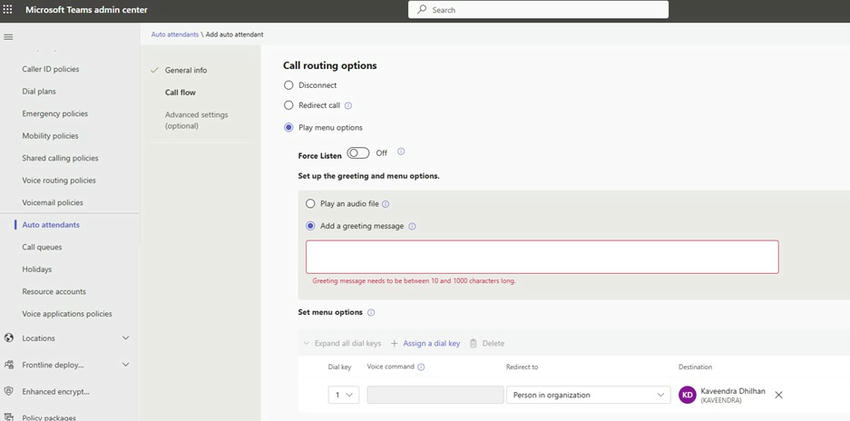The height and width of the screenshot is (421, 850).
Task: Open Emergency policies
Action: pos(55,114)
